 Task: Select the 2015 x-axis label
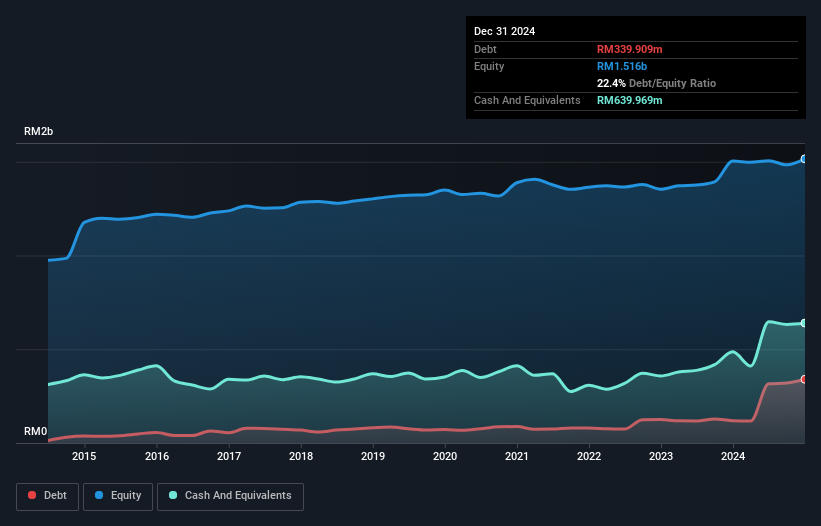coord(84,457)
